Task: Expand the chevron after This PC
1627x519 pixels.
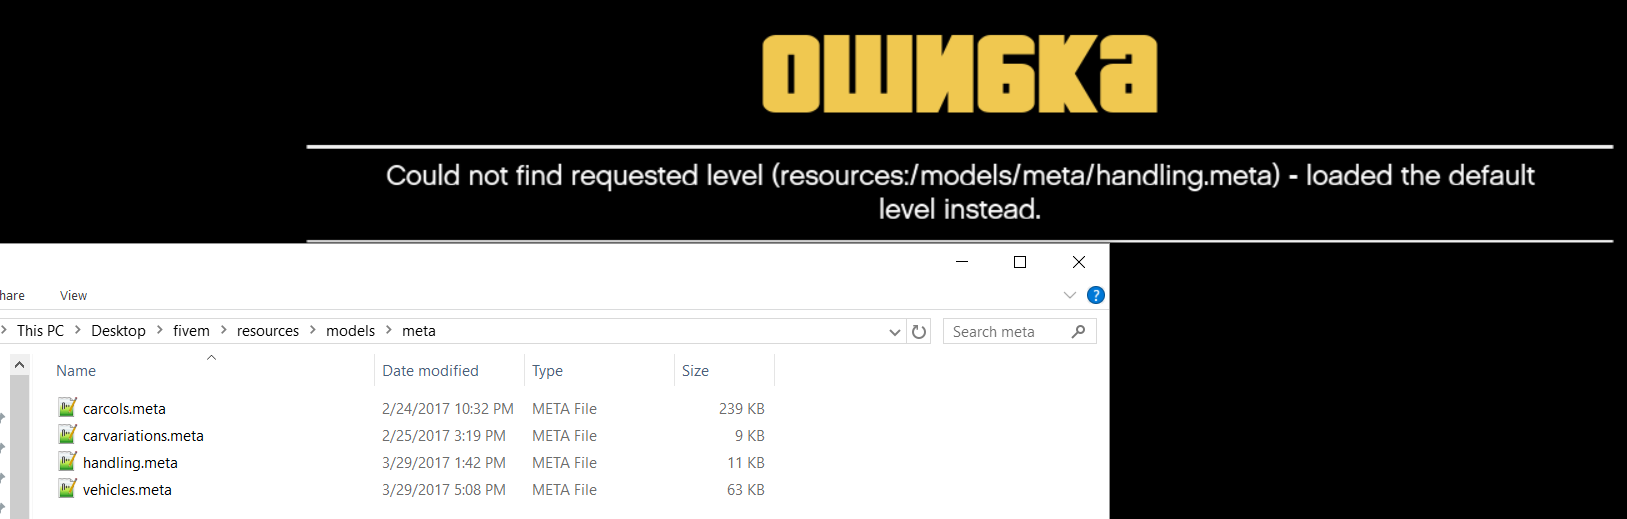Action: click(78, 330)
